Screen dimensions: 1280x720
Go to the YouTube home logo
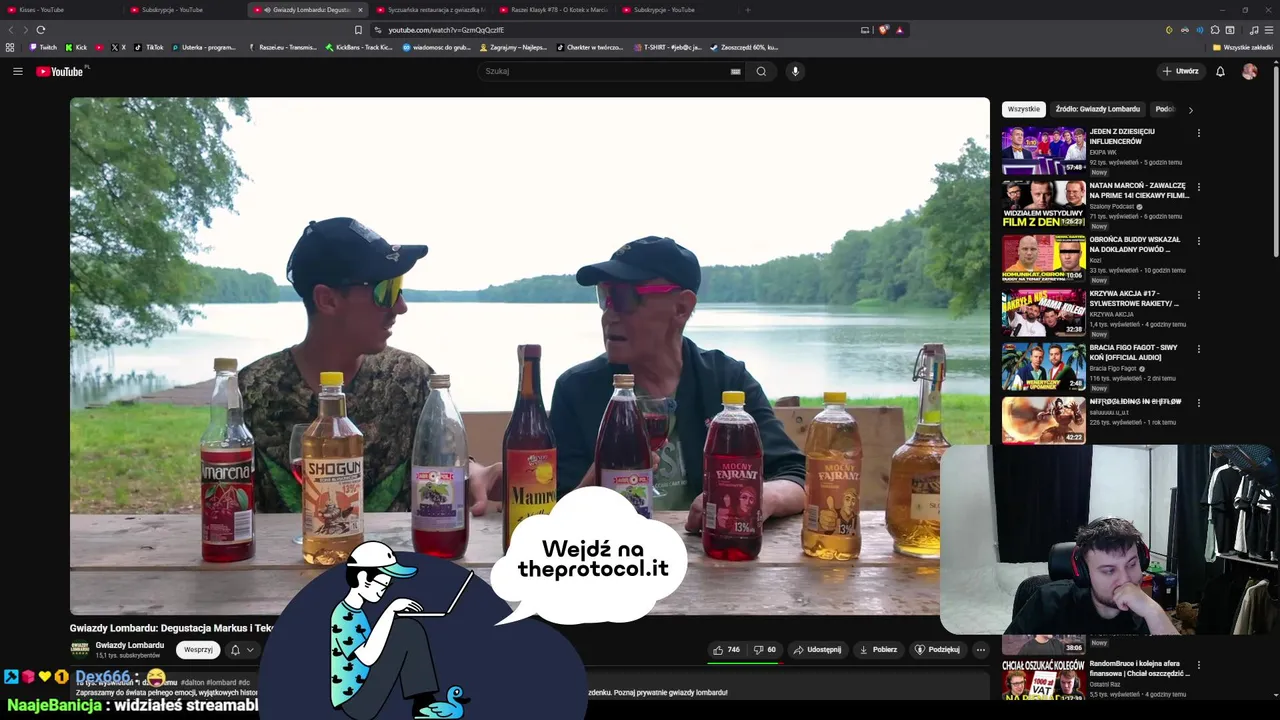point(62,71)
